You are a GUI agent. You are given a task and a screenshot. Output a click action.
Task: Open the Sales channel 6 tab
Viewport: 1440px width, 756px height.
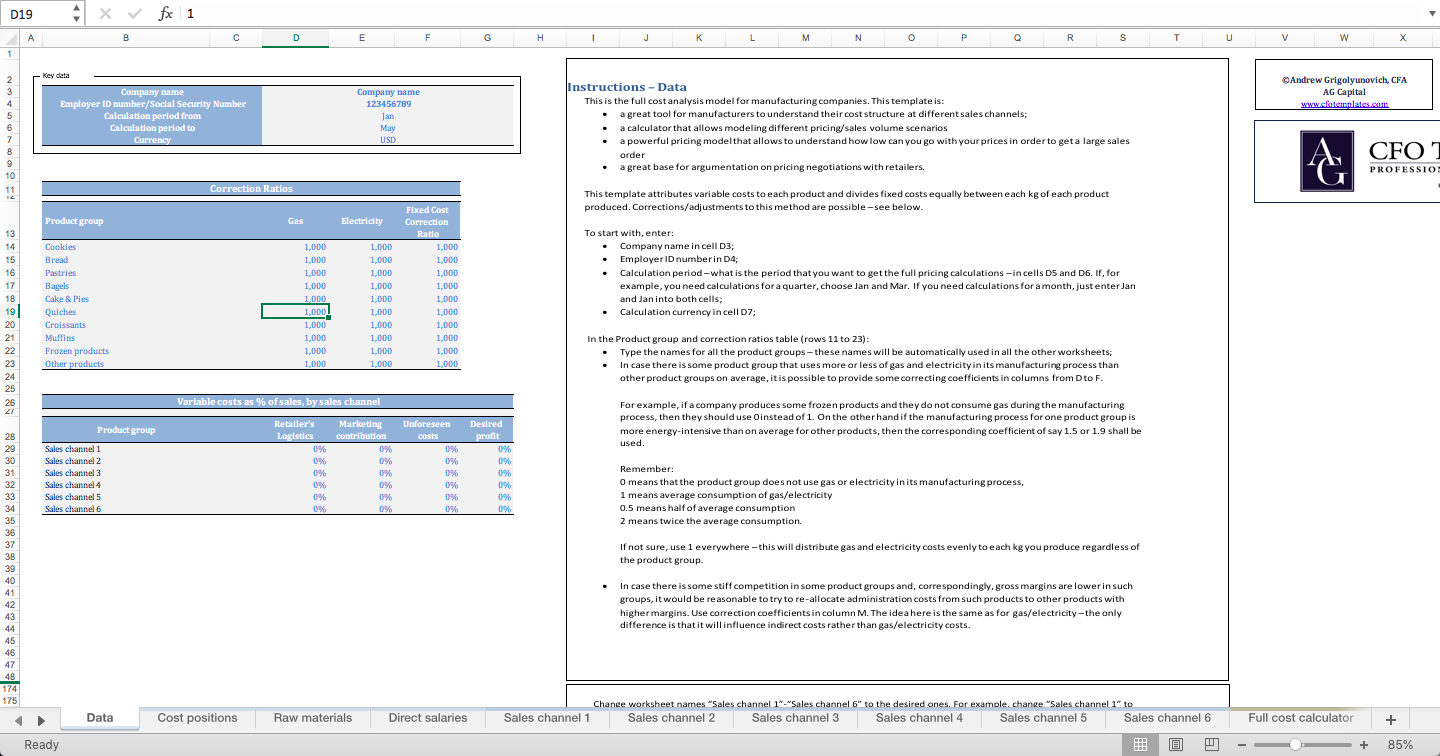tap(1167, 718)
